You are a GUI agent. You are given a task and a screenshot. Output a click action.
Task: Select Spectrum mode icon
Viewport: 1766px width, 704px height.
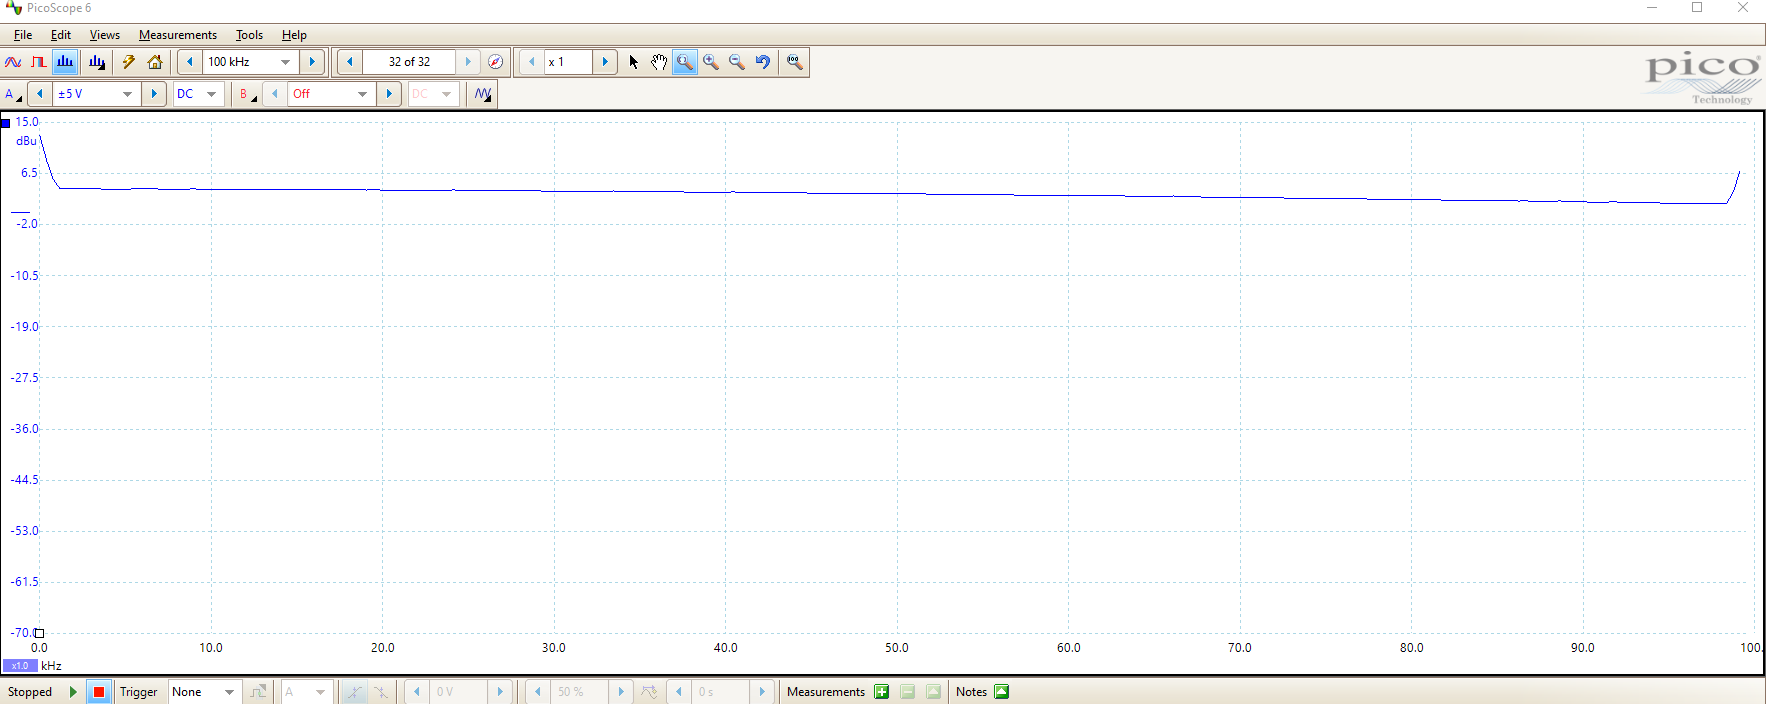[x=65, y=62]
